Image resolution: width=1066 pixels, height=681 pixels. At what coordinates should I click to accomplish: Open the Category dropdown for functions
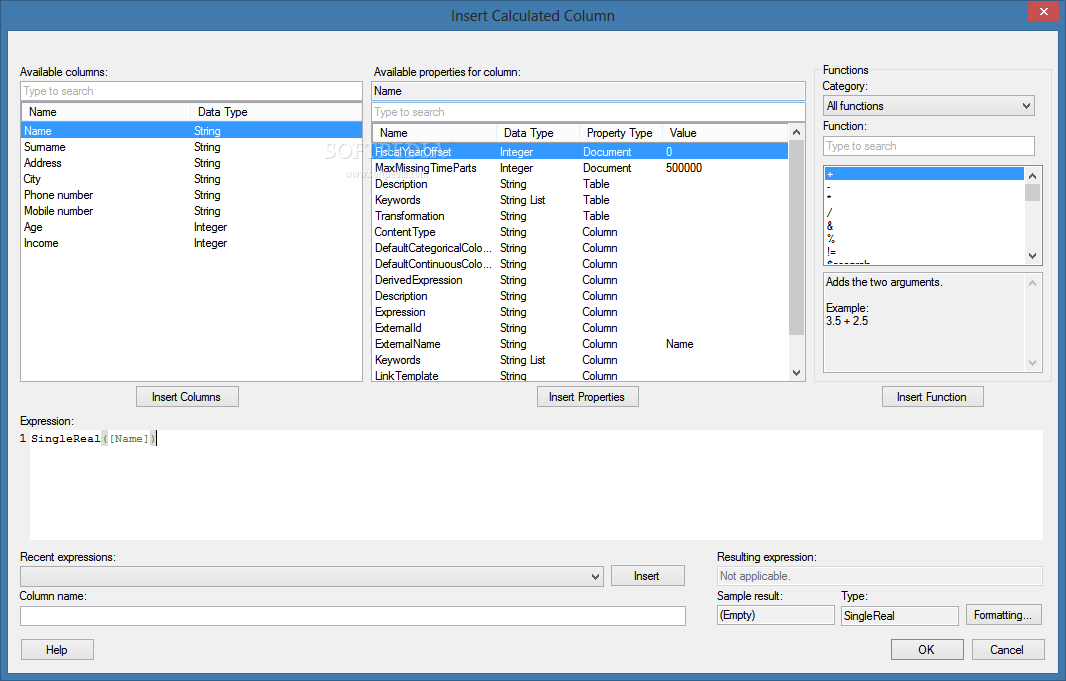click(928, 106)
